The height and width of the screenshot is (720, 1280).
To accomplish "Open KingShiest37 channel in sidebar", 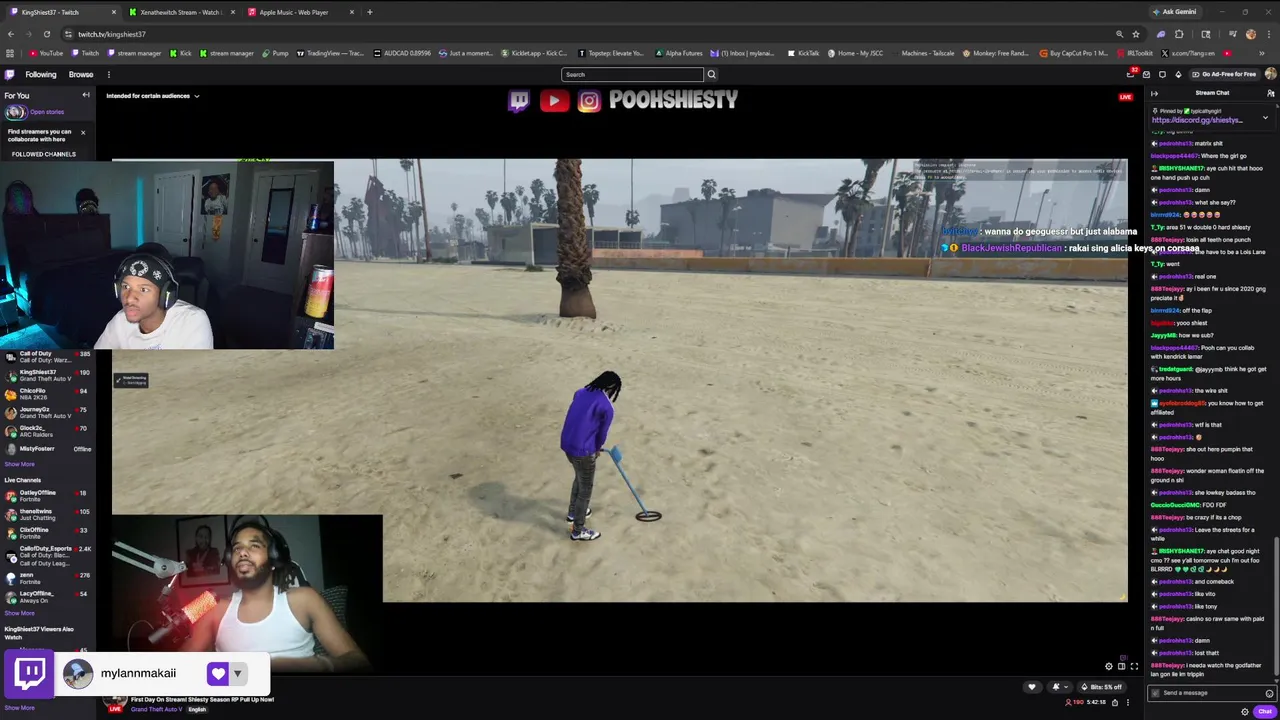I will pos(48,376).
